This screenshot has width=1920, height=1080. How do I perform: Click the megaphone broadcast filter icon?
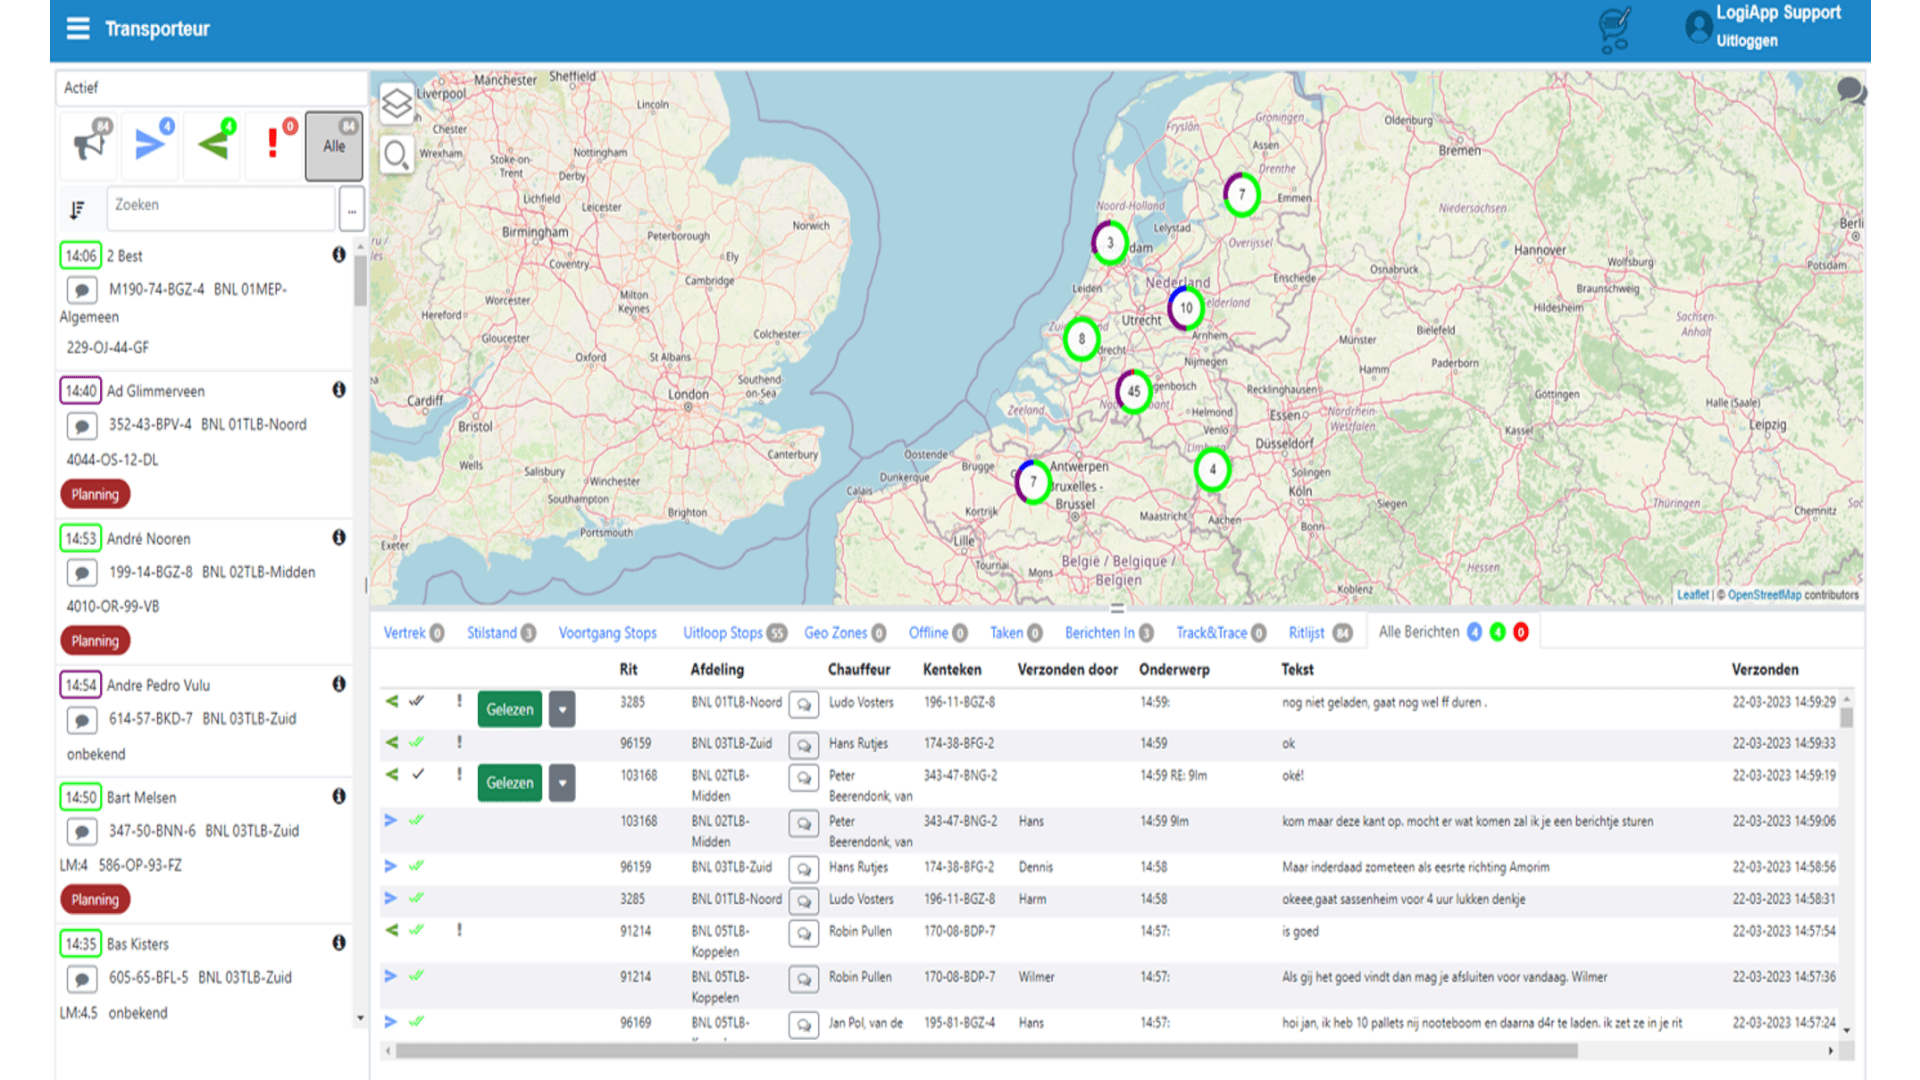(x=90, y=145)
